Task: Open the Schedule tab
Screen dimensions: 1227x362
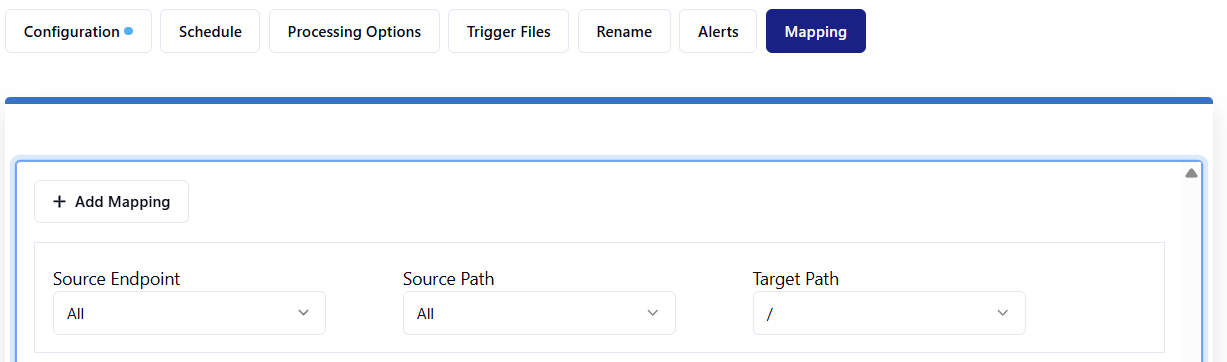Action: click(210, 31)
